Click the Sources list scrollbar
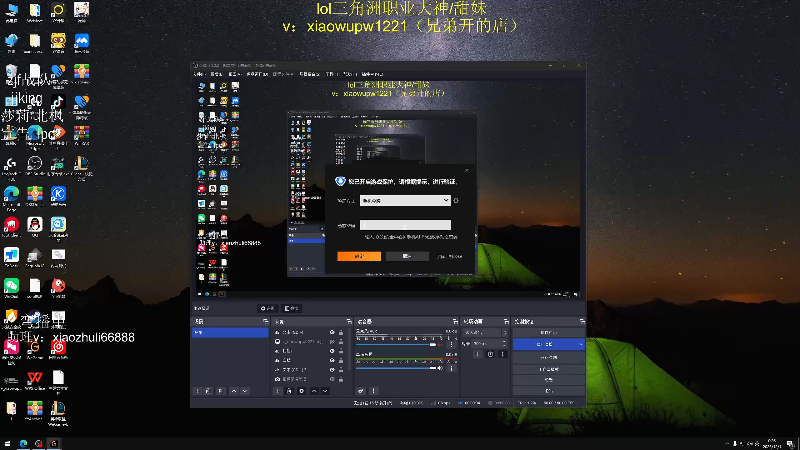Screen dimensions: 800x450 [349, 349]
